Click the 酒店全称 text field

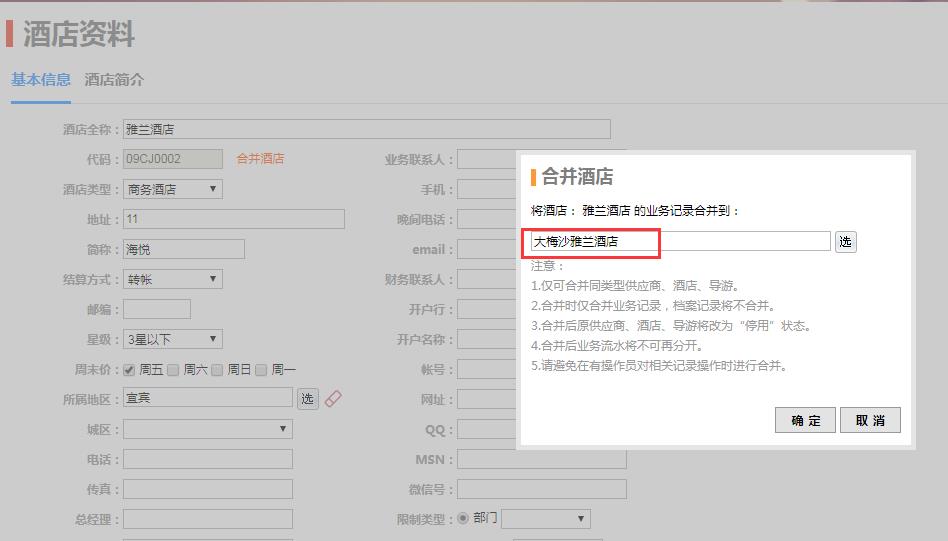tap(366, 129)
